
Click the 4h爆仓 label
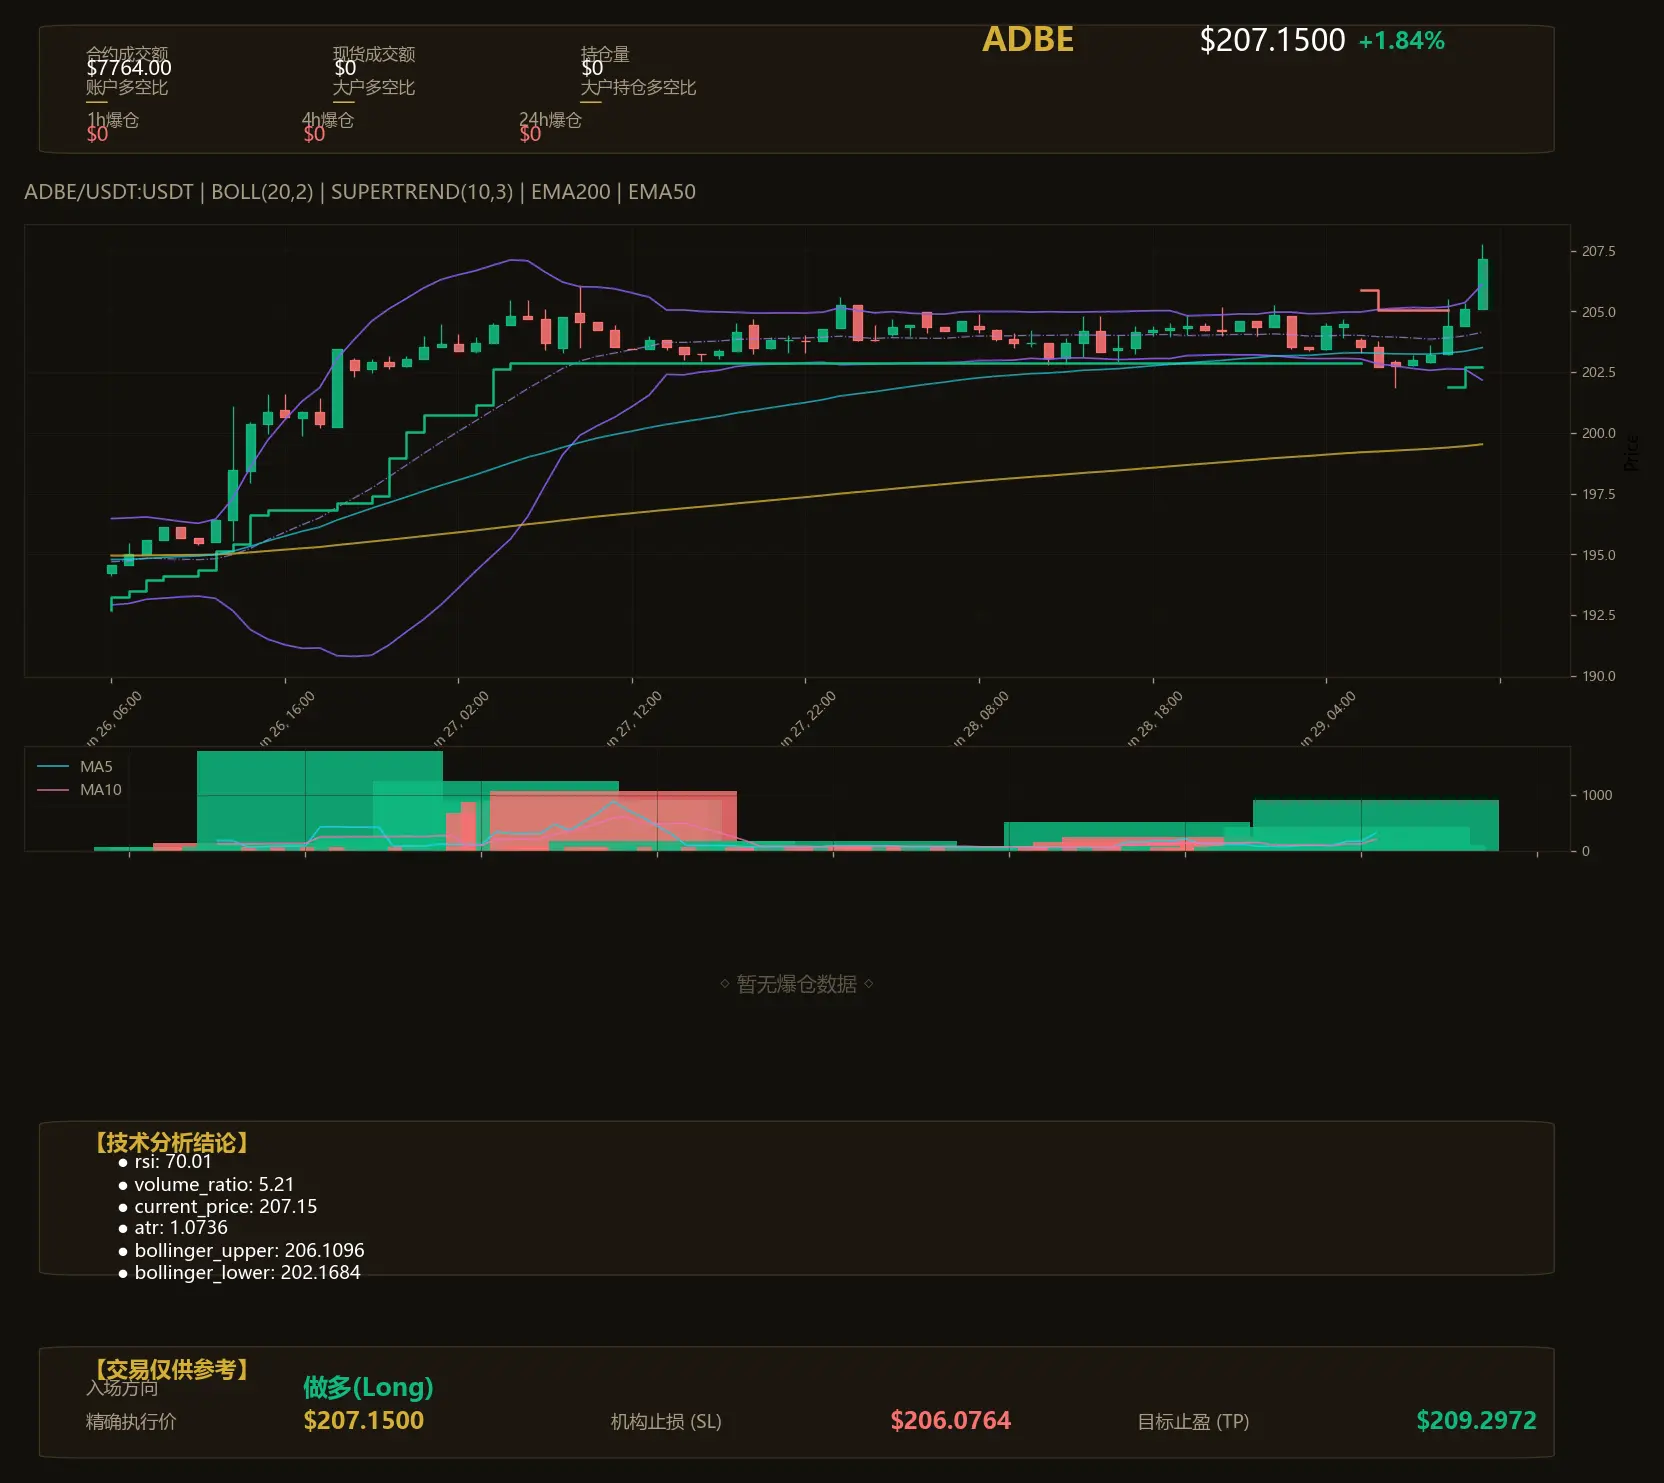(x=328, y=120)
